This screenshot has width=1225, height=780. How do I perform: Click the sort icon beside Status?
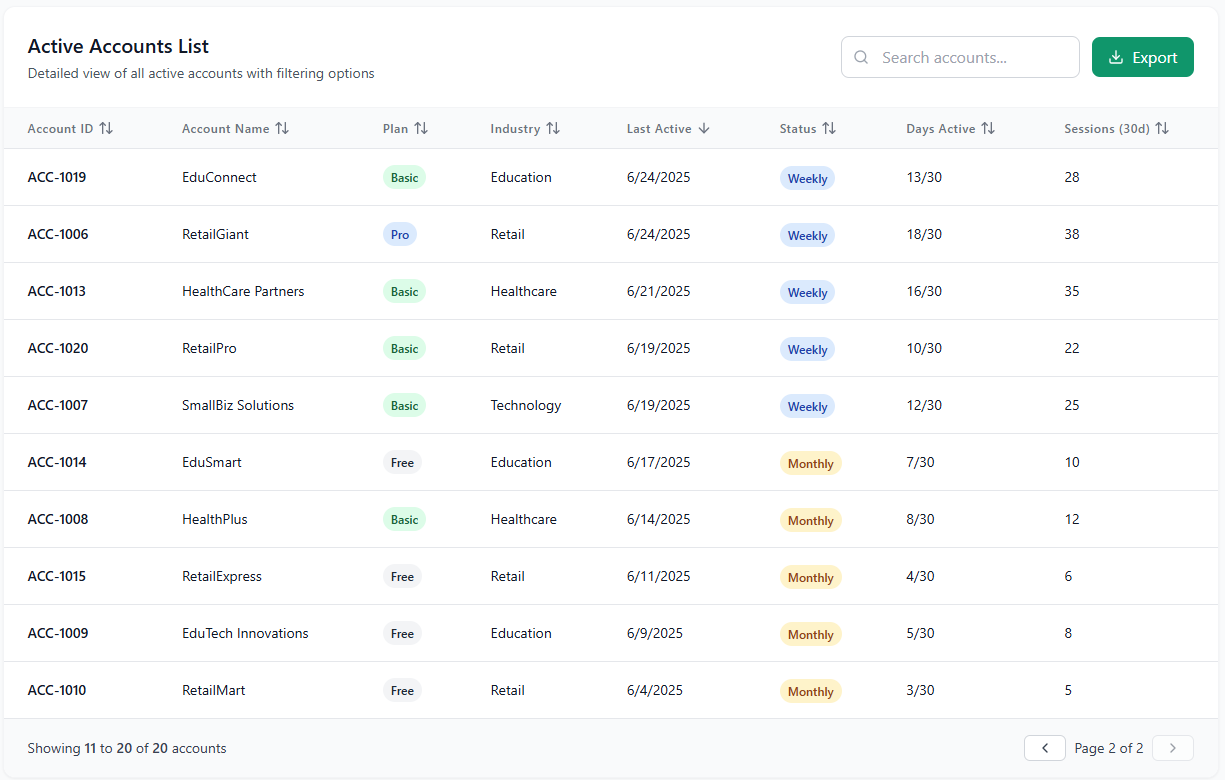point(829,129)
